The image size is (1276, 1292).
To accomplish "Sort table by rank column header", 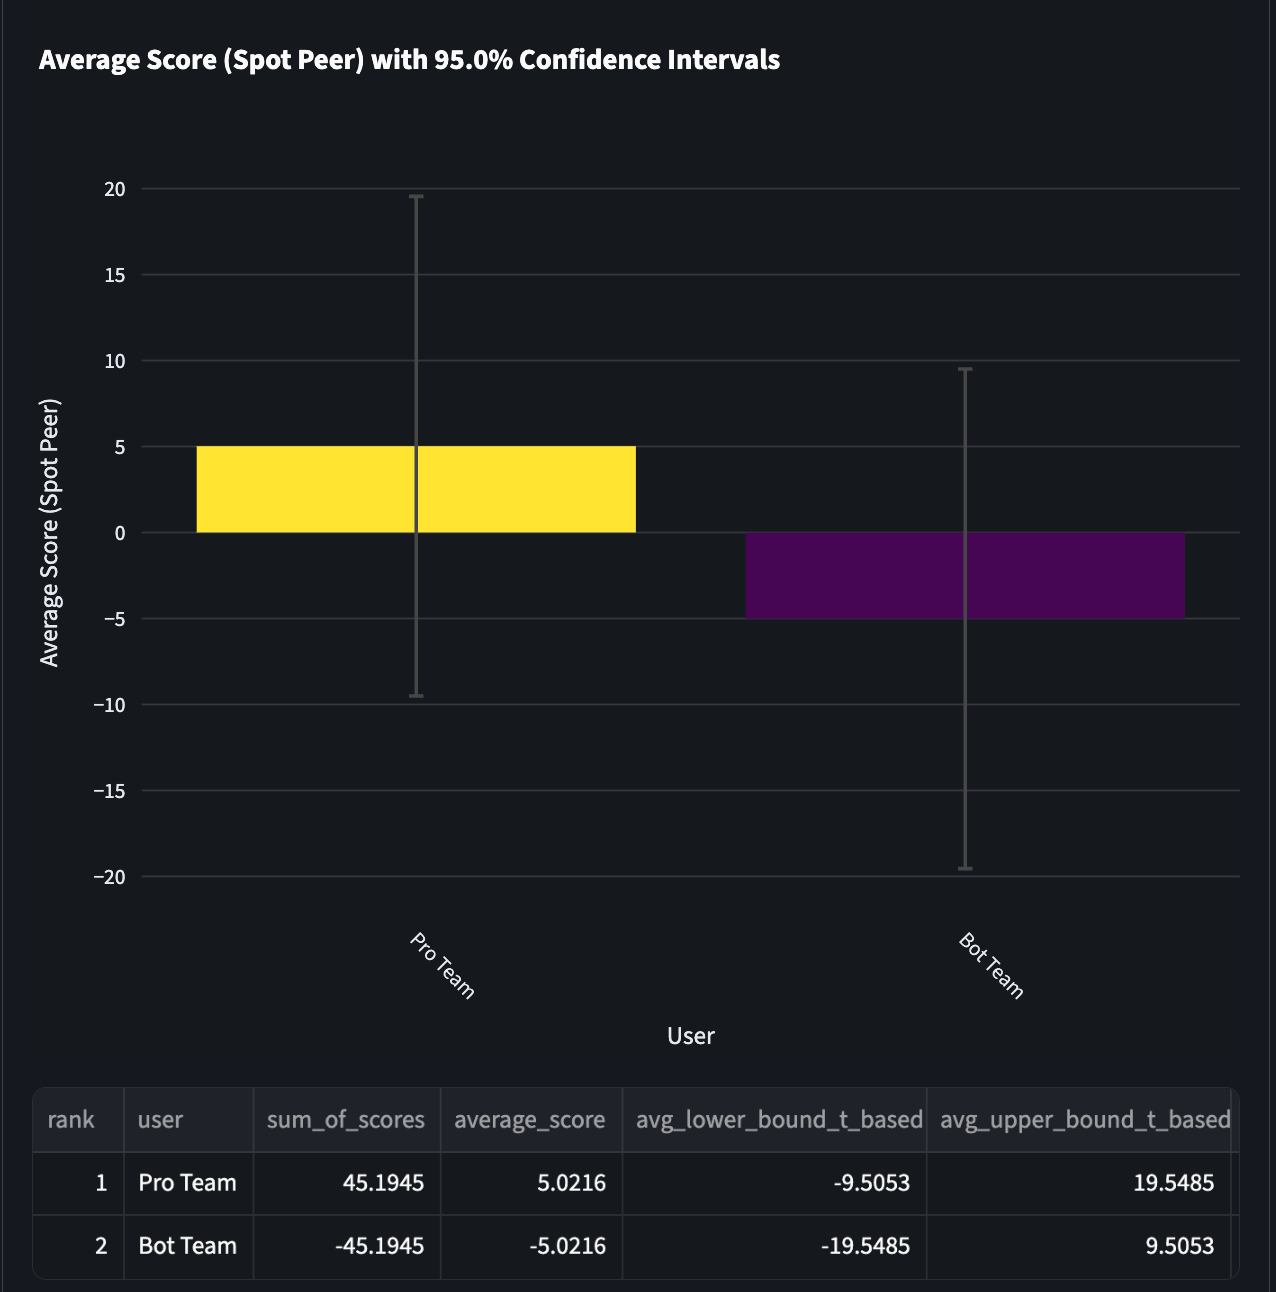I will 78,1120.
